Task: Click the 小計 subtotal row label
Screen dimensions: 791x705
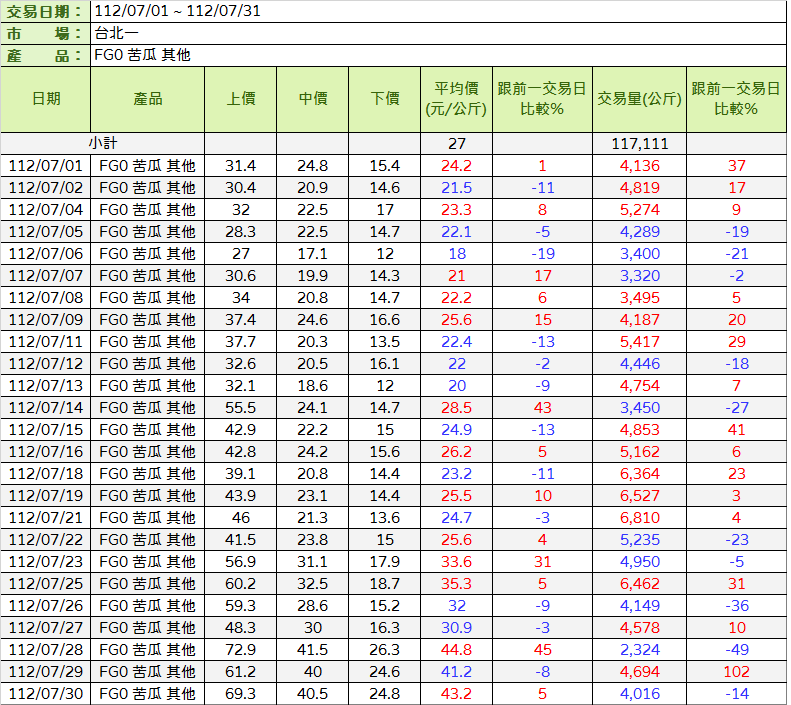Action: pos(103,144)
